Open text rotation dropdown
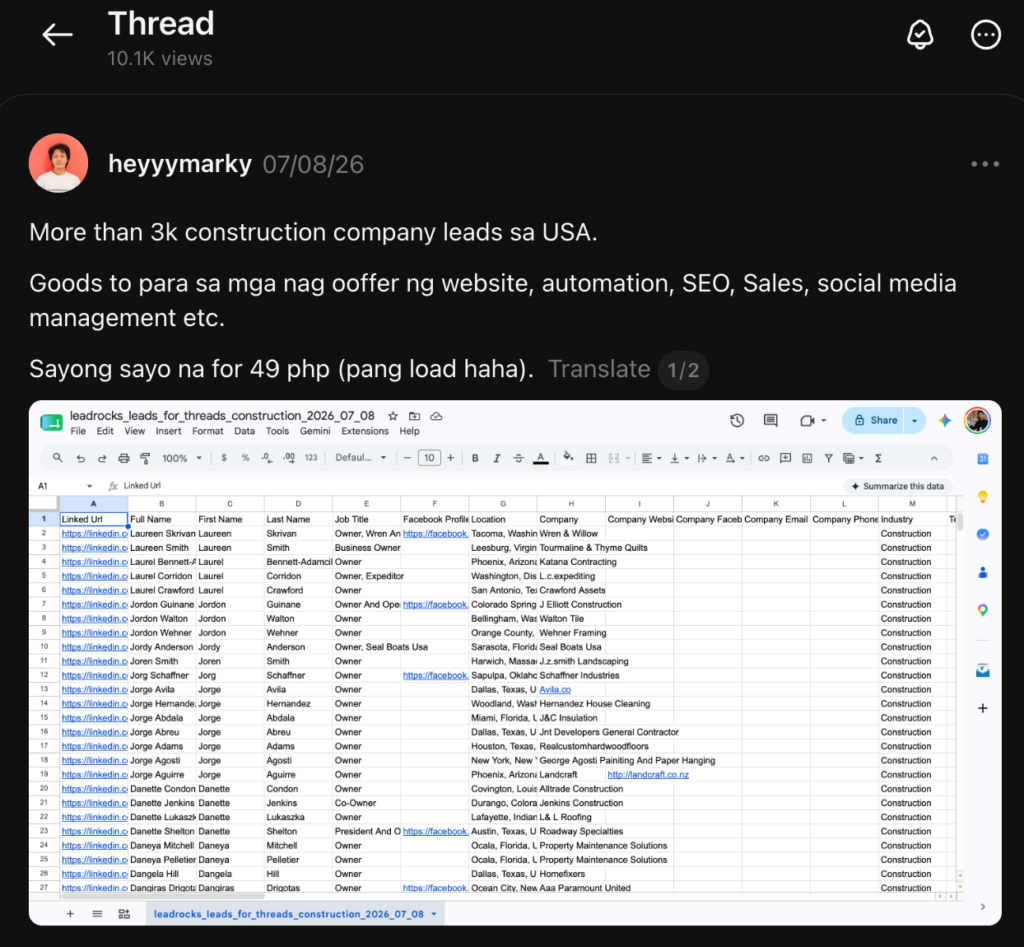Screen dimensions: 1024x947 click(x=735, y=458)
